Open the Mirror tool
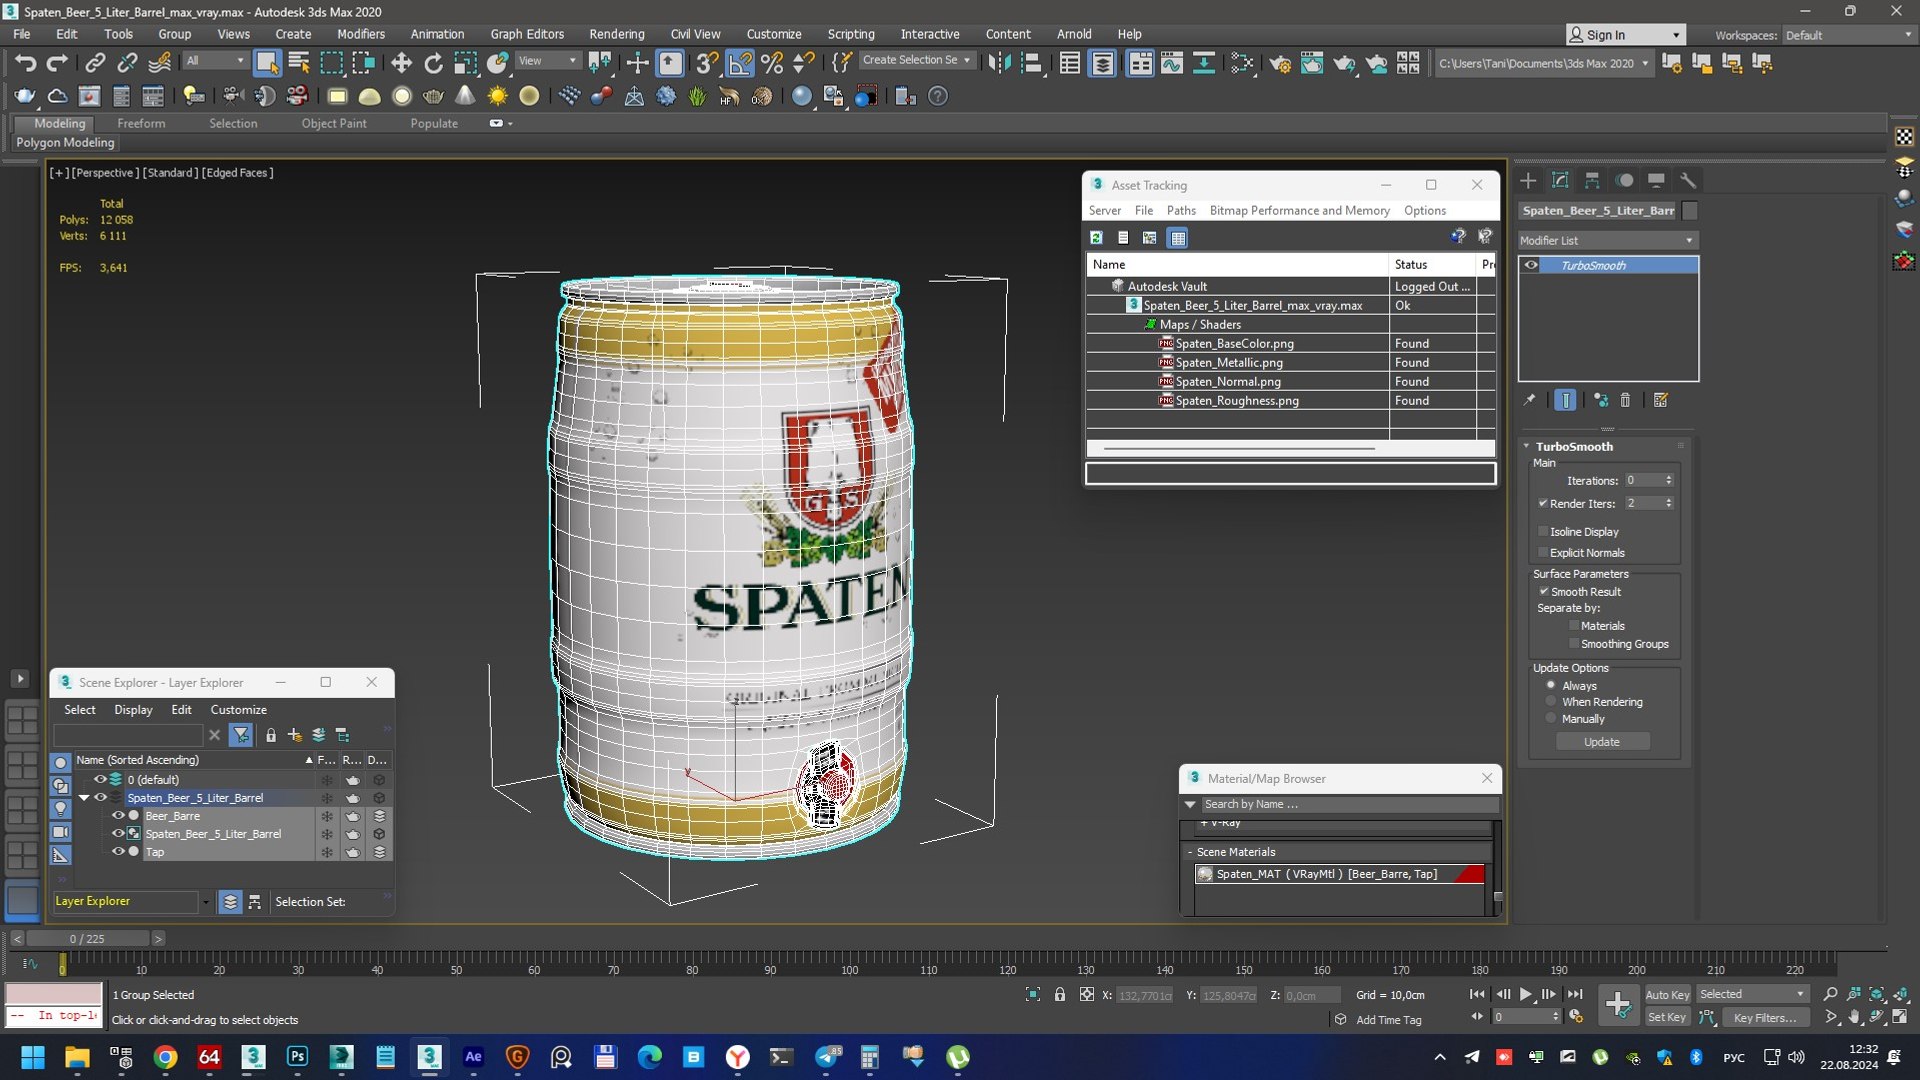 click(998, 63)
